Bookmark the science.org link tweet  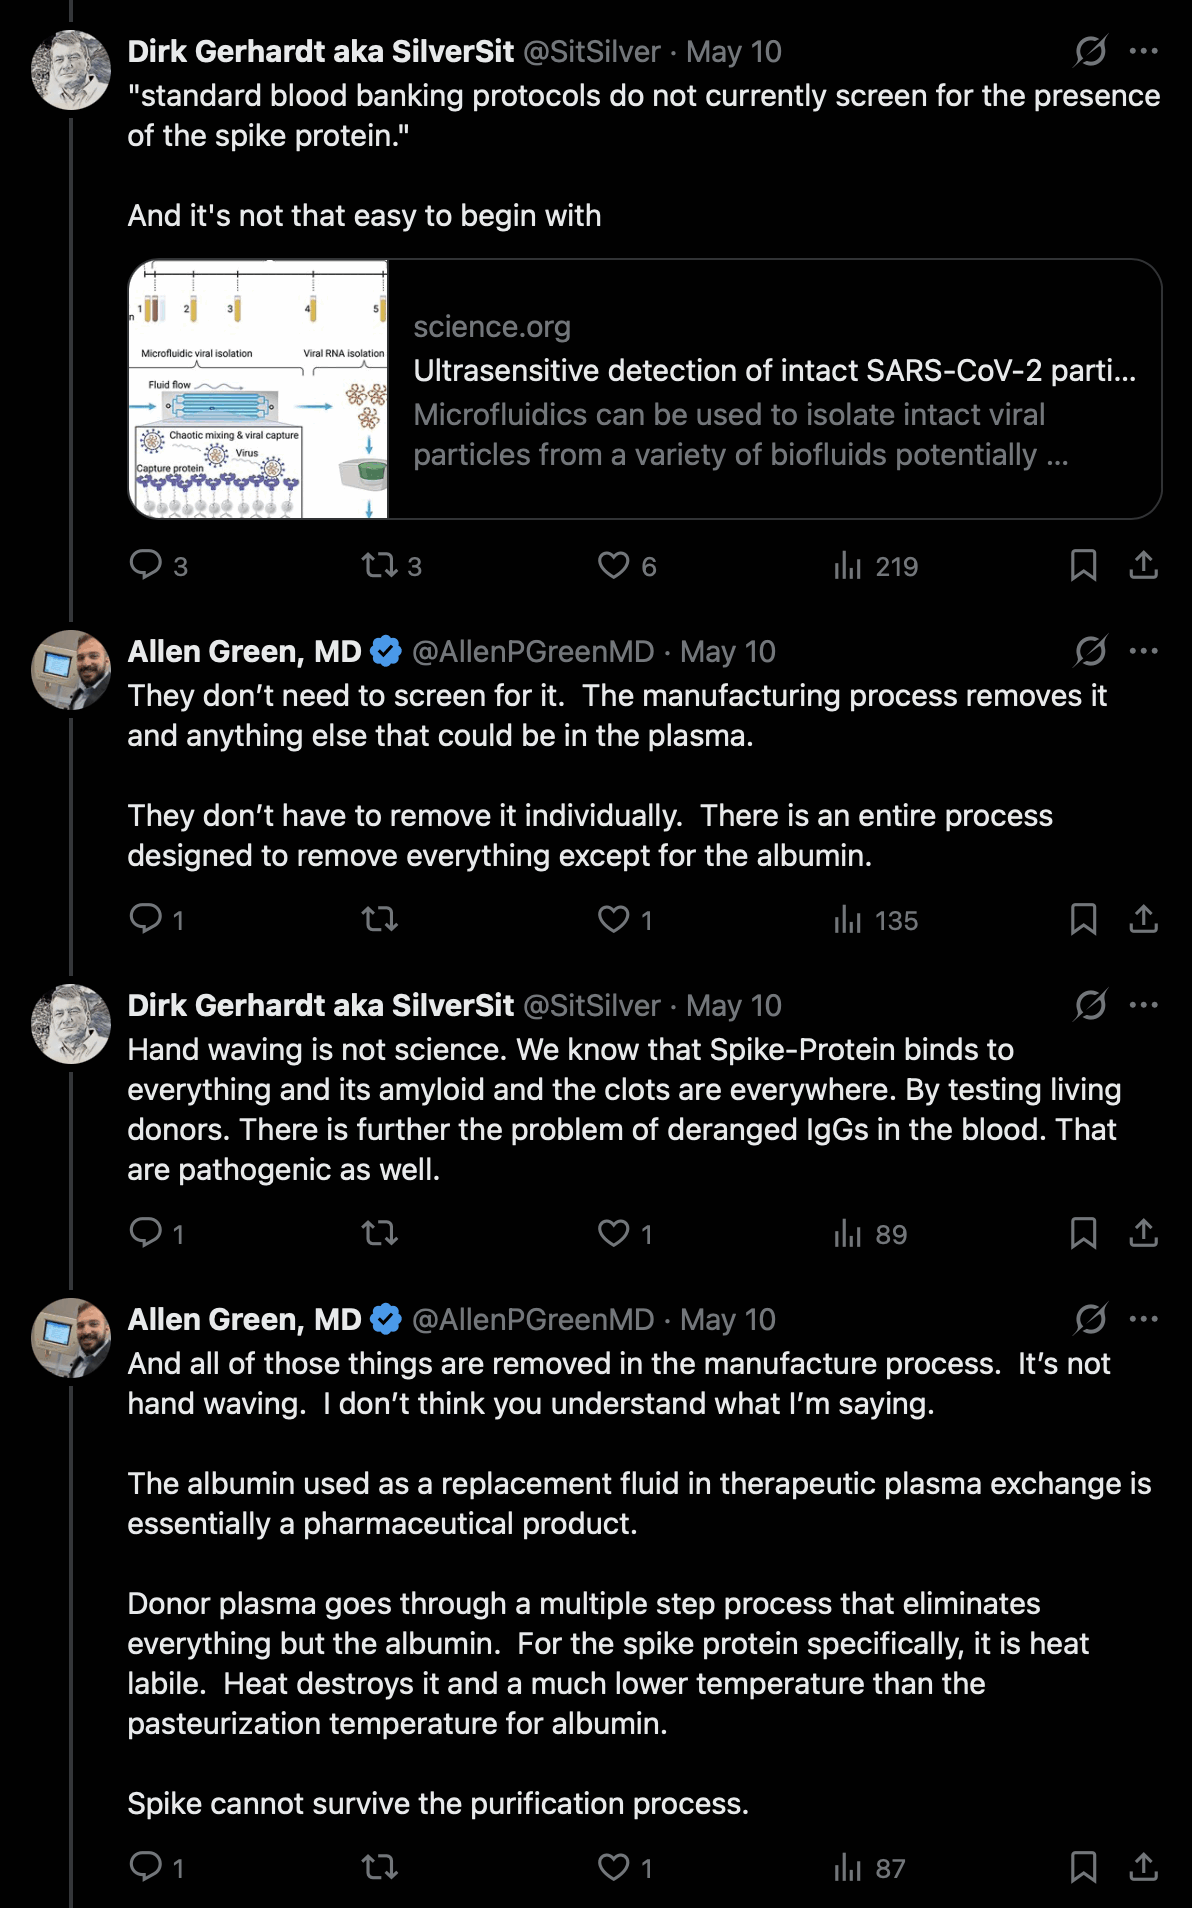point(1083,566)
